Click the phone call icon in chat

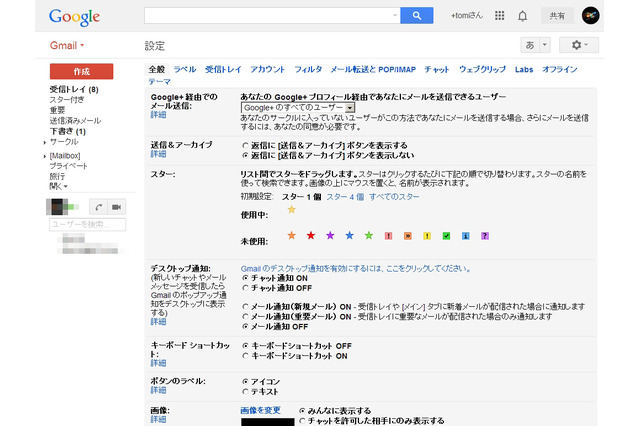coord(98,207)
